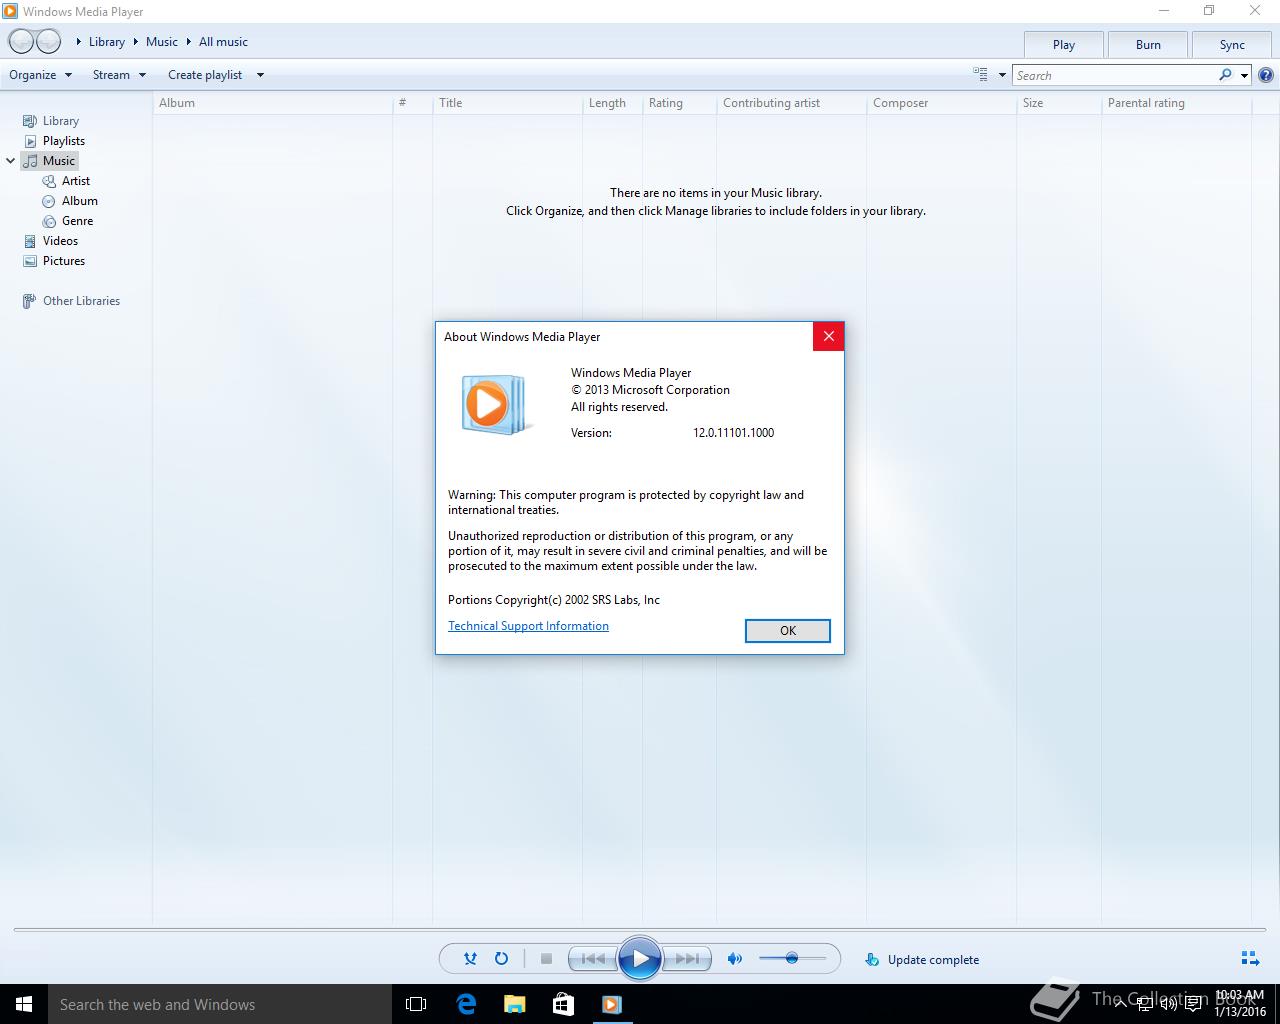This screenshot has width=1280, height=1024.
Task: Select Library in the navigation pane
Action: coord(60,120)
